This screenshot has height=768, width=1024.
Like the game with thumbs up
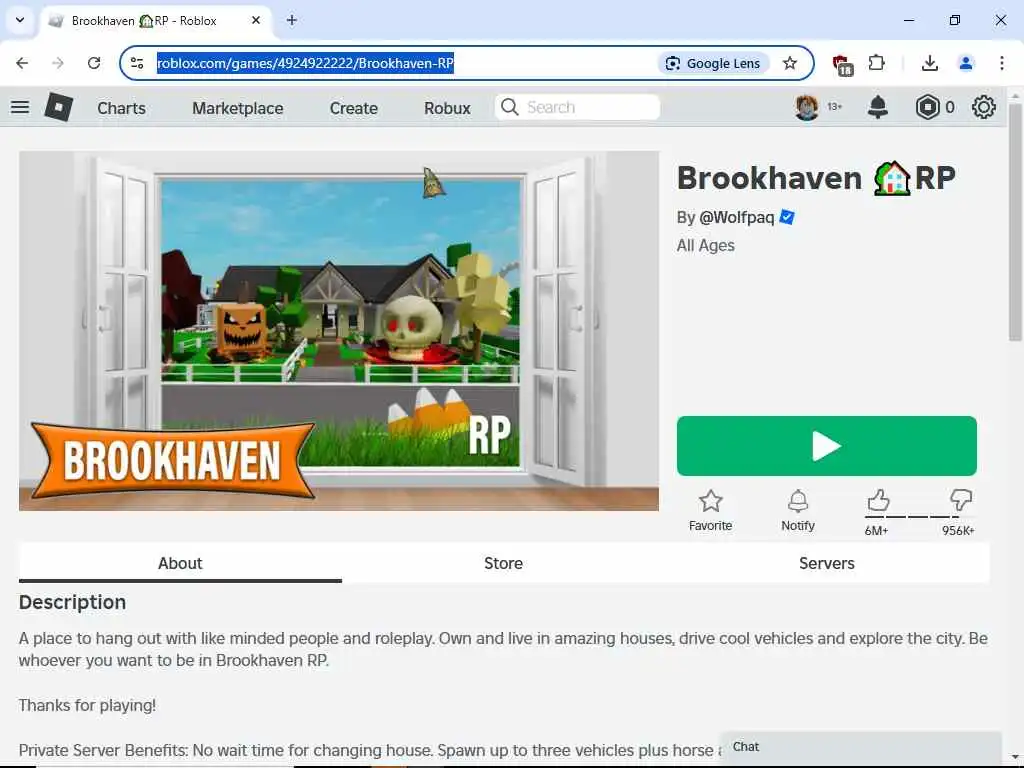(x=878, y=501)
